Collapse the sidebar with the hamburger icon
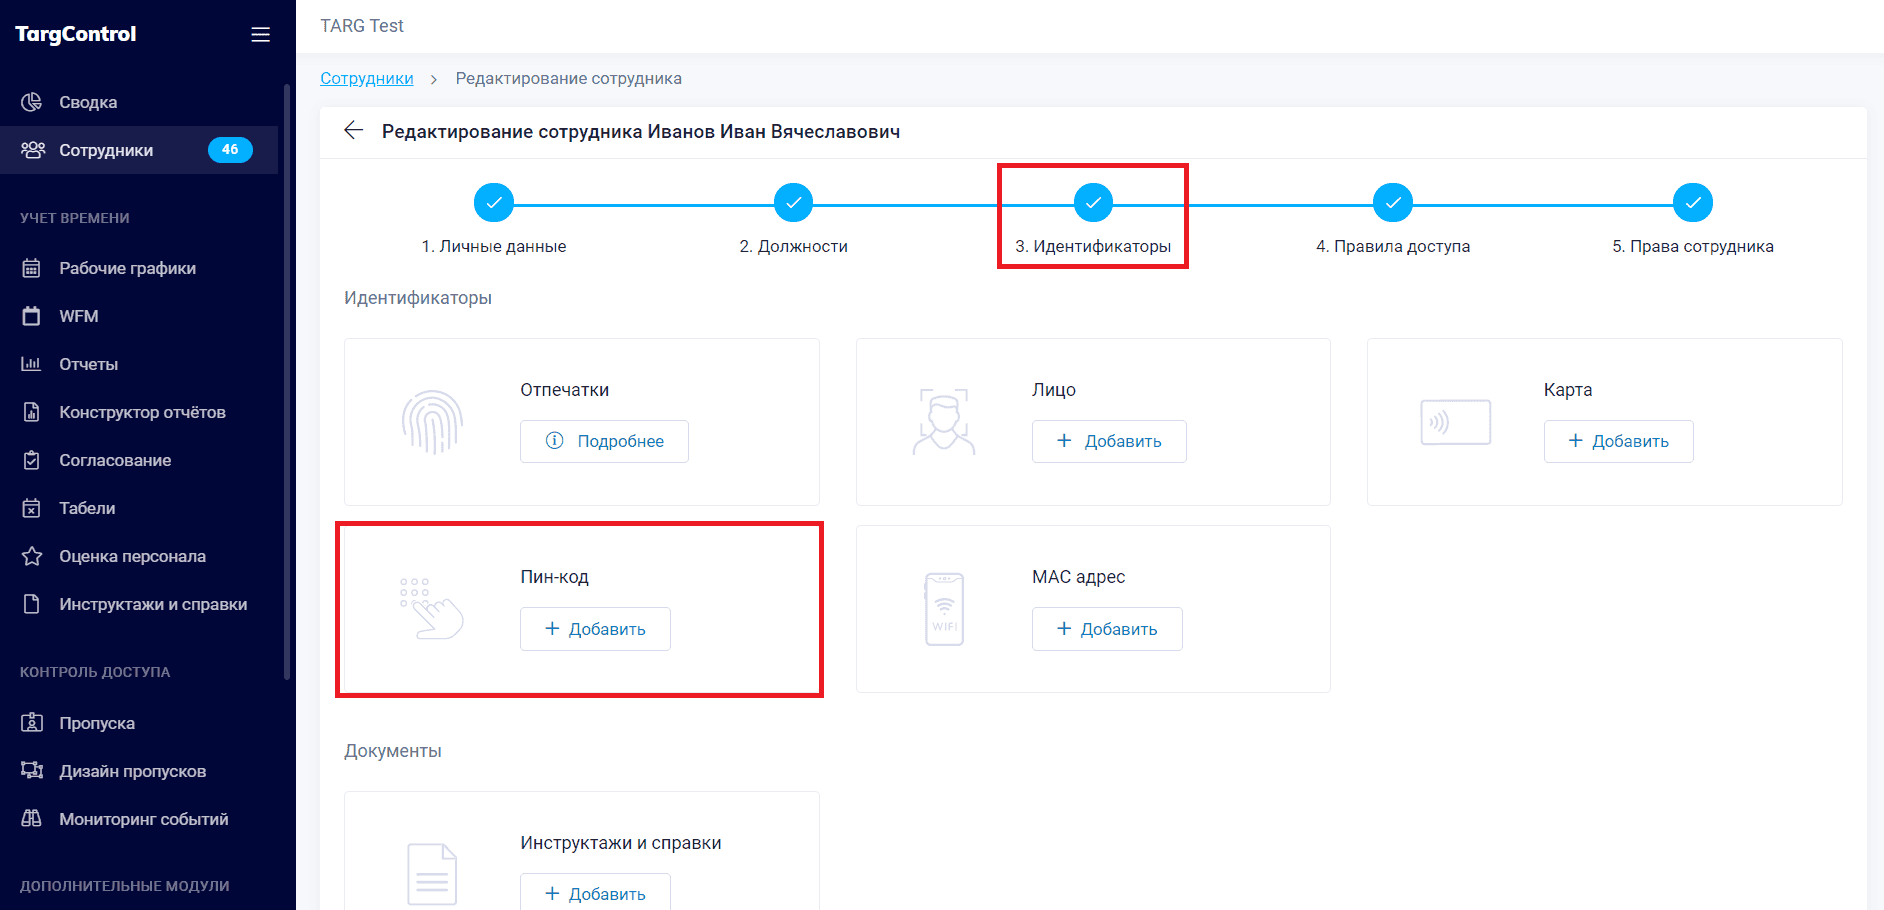The width and height of the screenshot is (1884, 910). [x=260, y=33]
